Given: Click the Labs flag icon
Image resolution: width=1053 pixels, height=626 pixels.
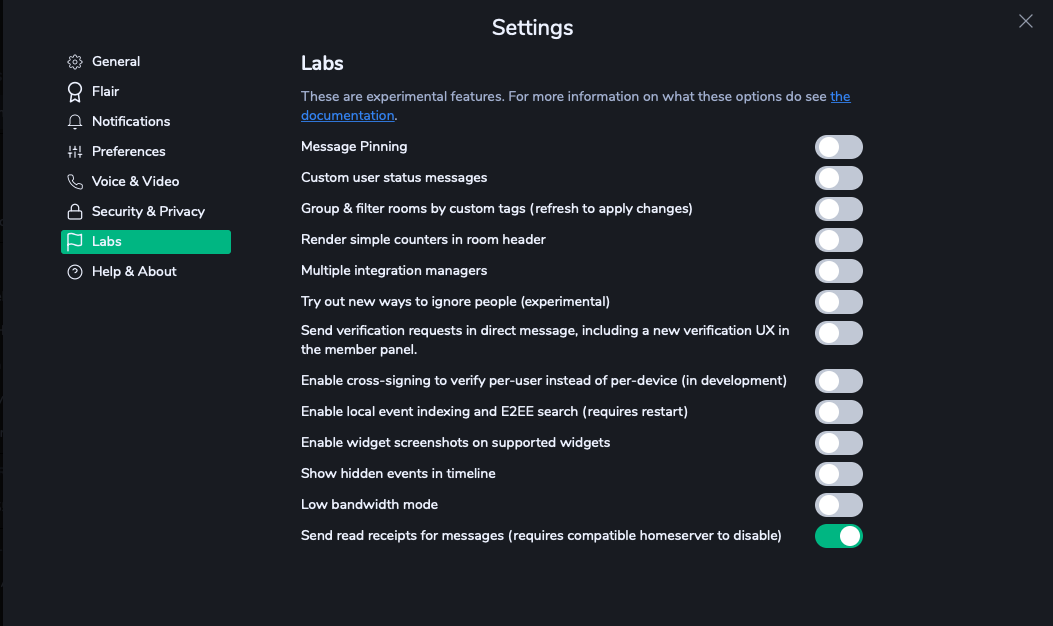Looking at the screenshot, I should pos(75,242).
